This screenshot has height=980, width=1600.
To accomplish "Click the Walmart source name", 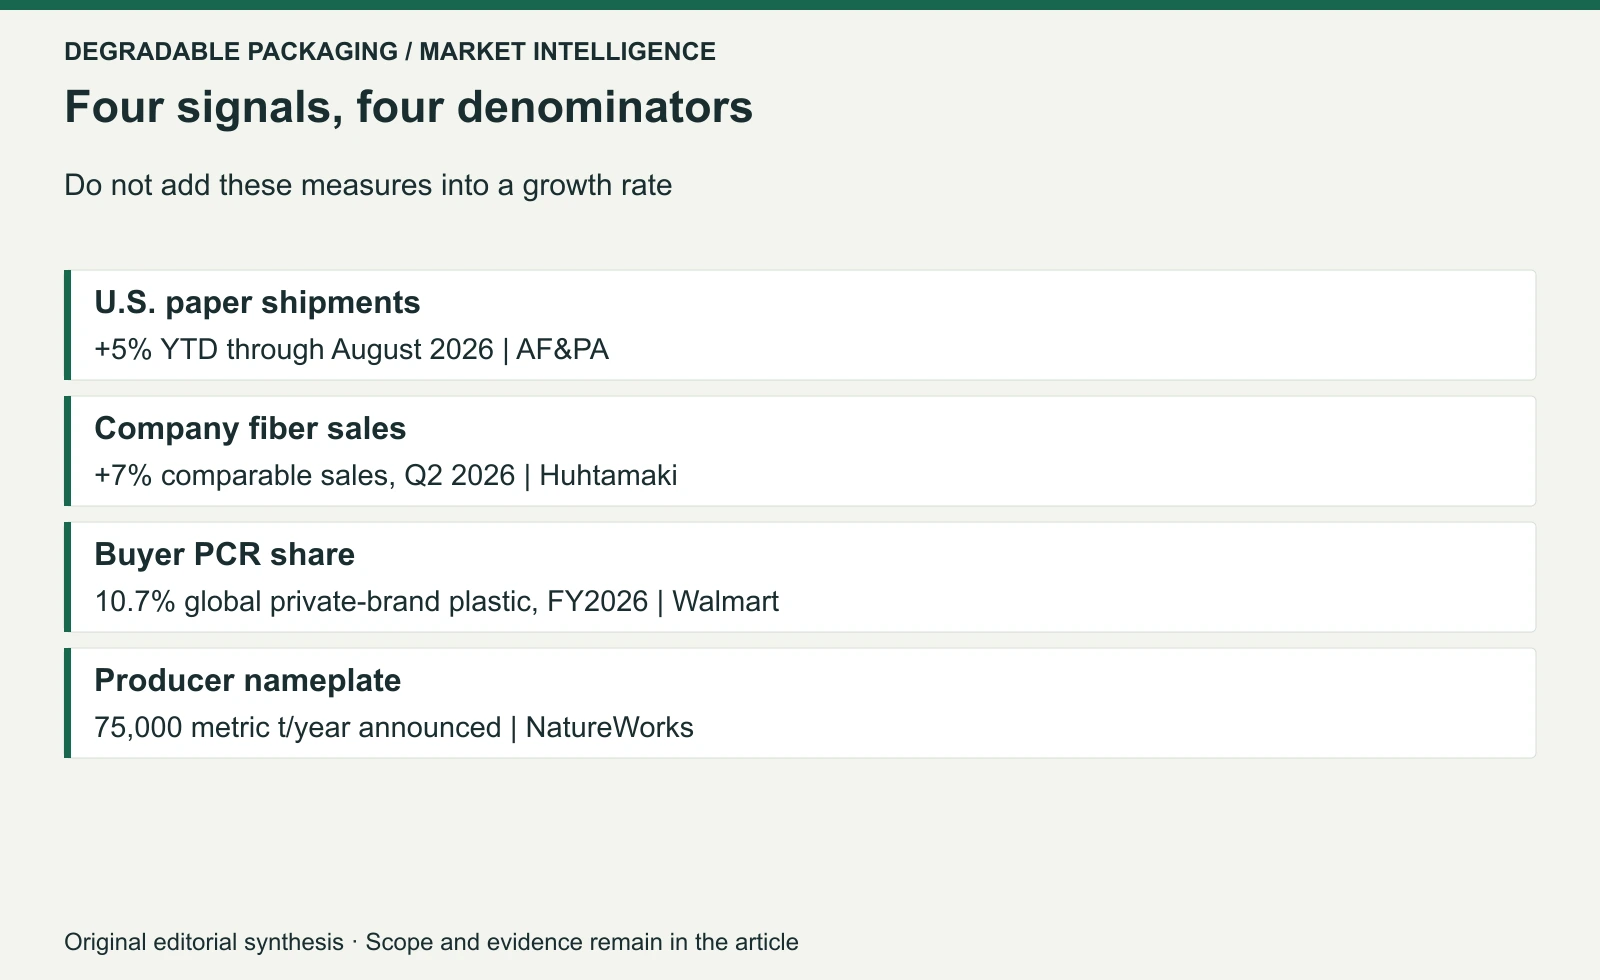I will (725, 601).
